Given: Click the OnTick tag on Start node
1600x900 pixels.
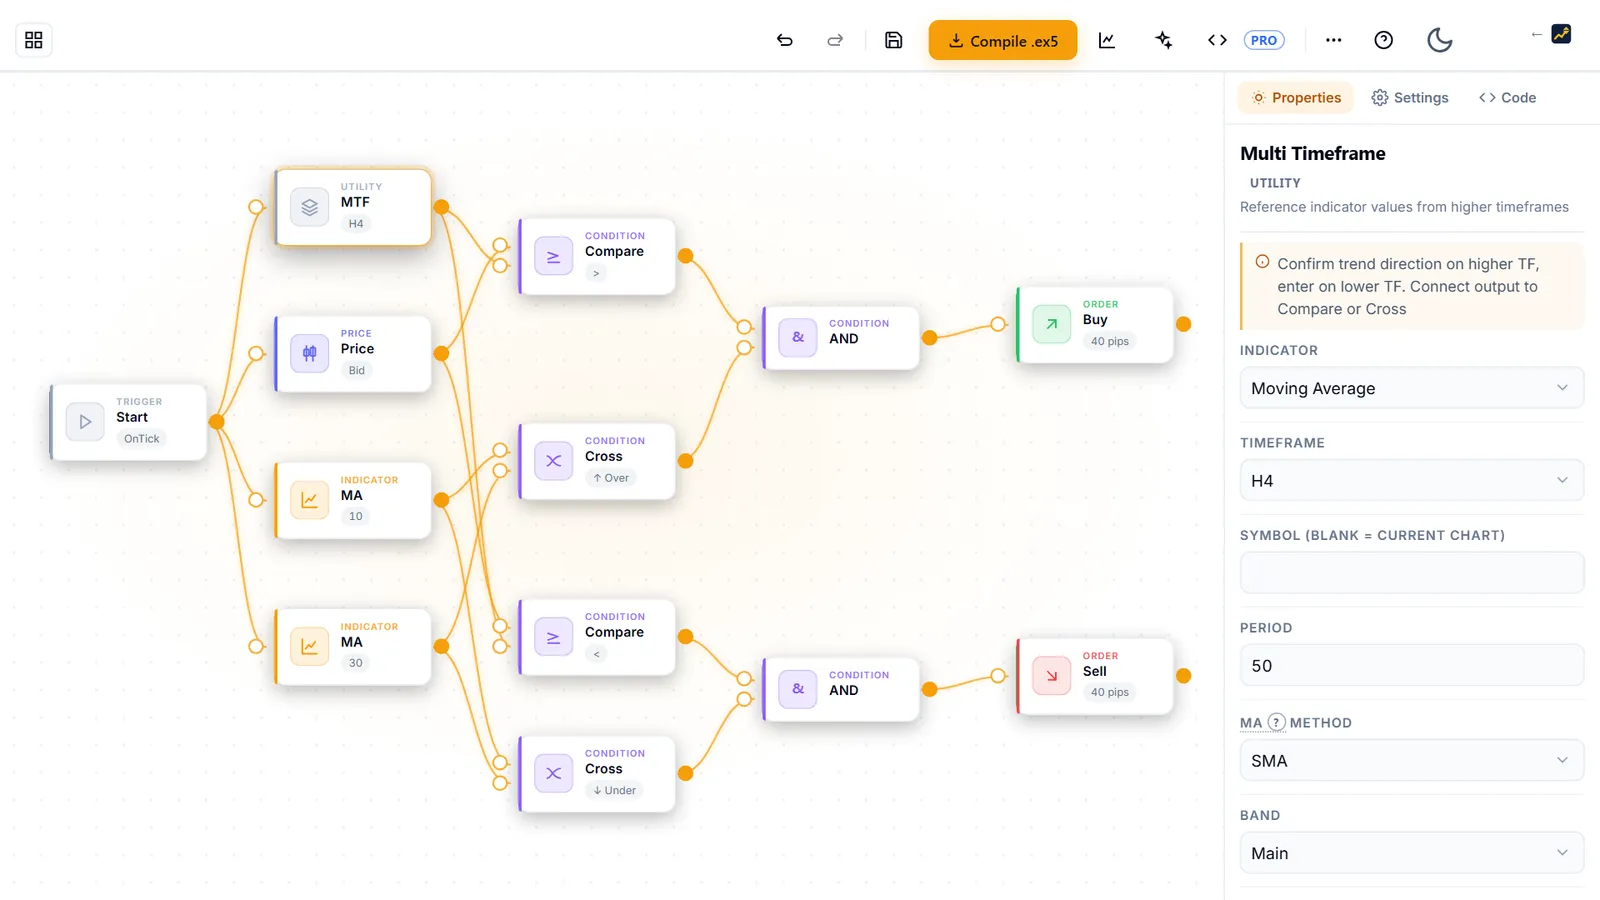Looking at the screenshot, I should click(142, 439).
